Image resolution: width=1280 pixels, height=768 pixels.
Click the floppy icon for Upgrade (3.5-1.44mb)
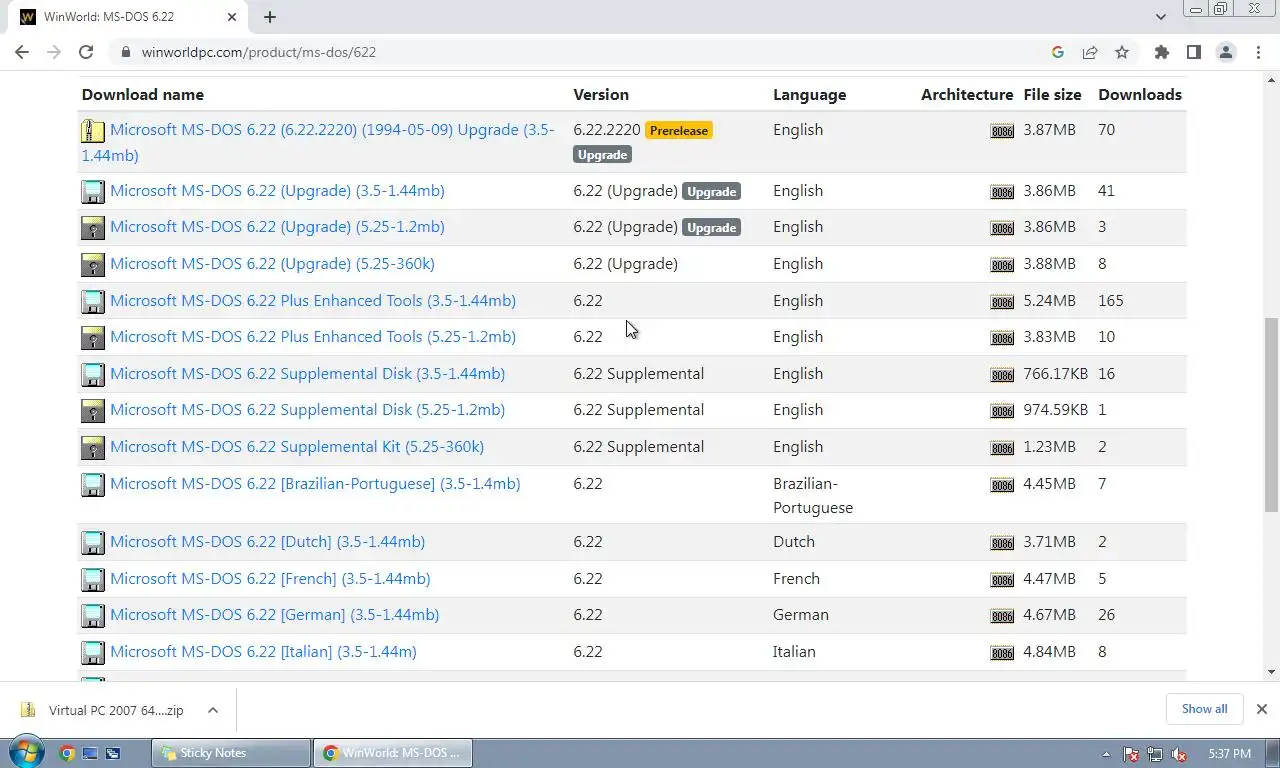[x=93, y=191]
